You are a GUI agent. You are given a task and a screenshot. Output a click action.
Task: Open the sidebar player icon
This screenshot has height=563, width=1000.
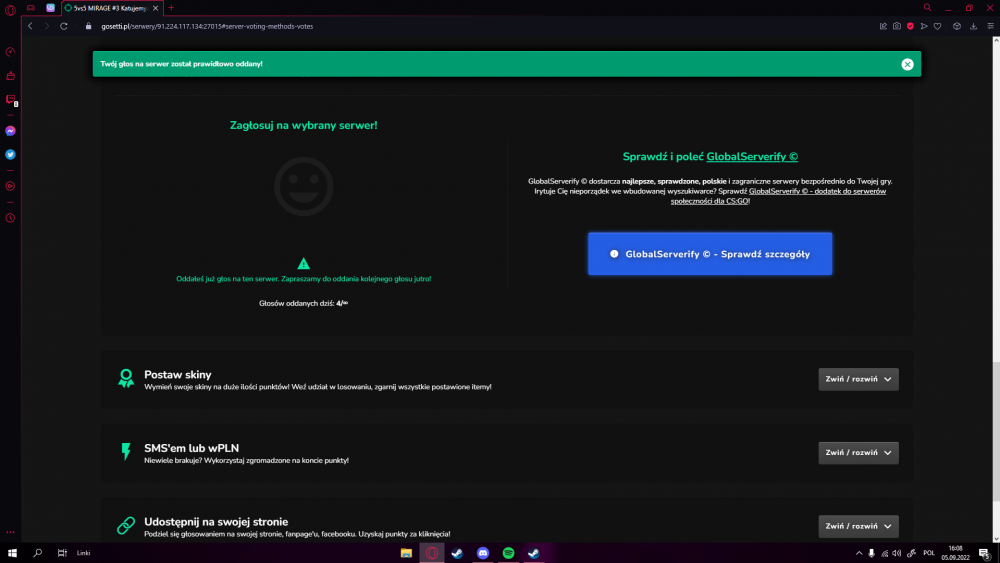tap(10, 186)
